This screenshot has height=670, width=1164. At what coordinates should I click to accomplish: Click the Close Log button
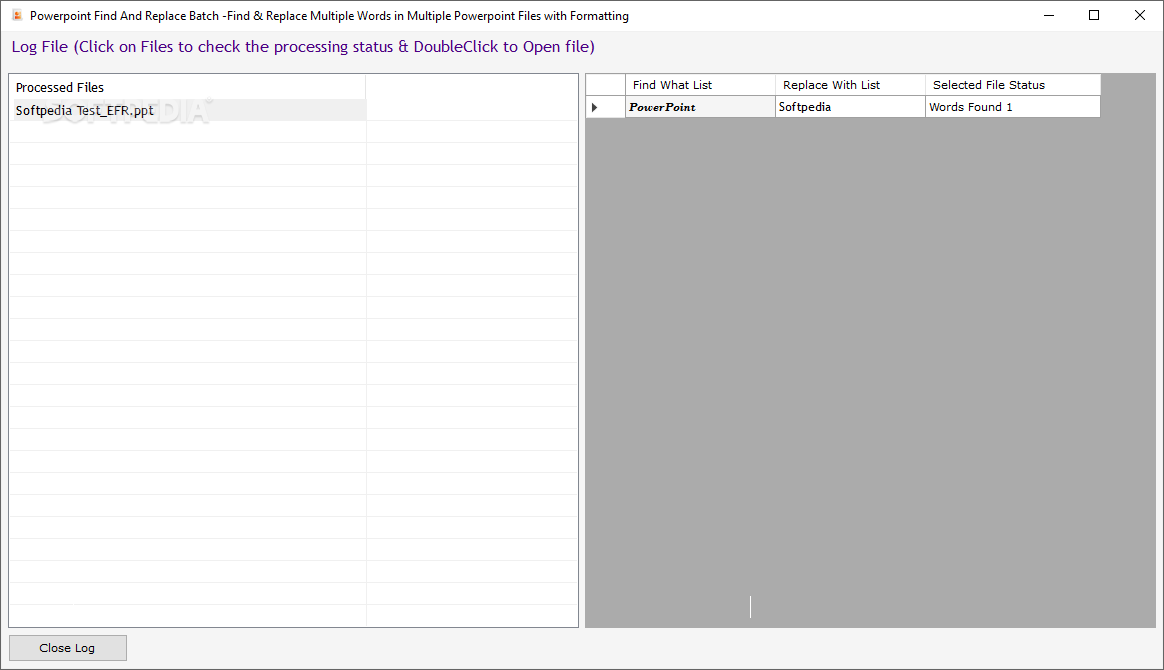pos(68,648)
